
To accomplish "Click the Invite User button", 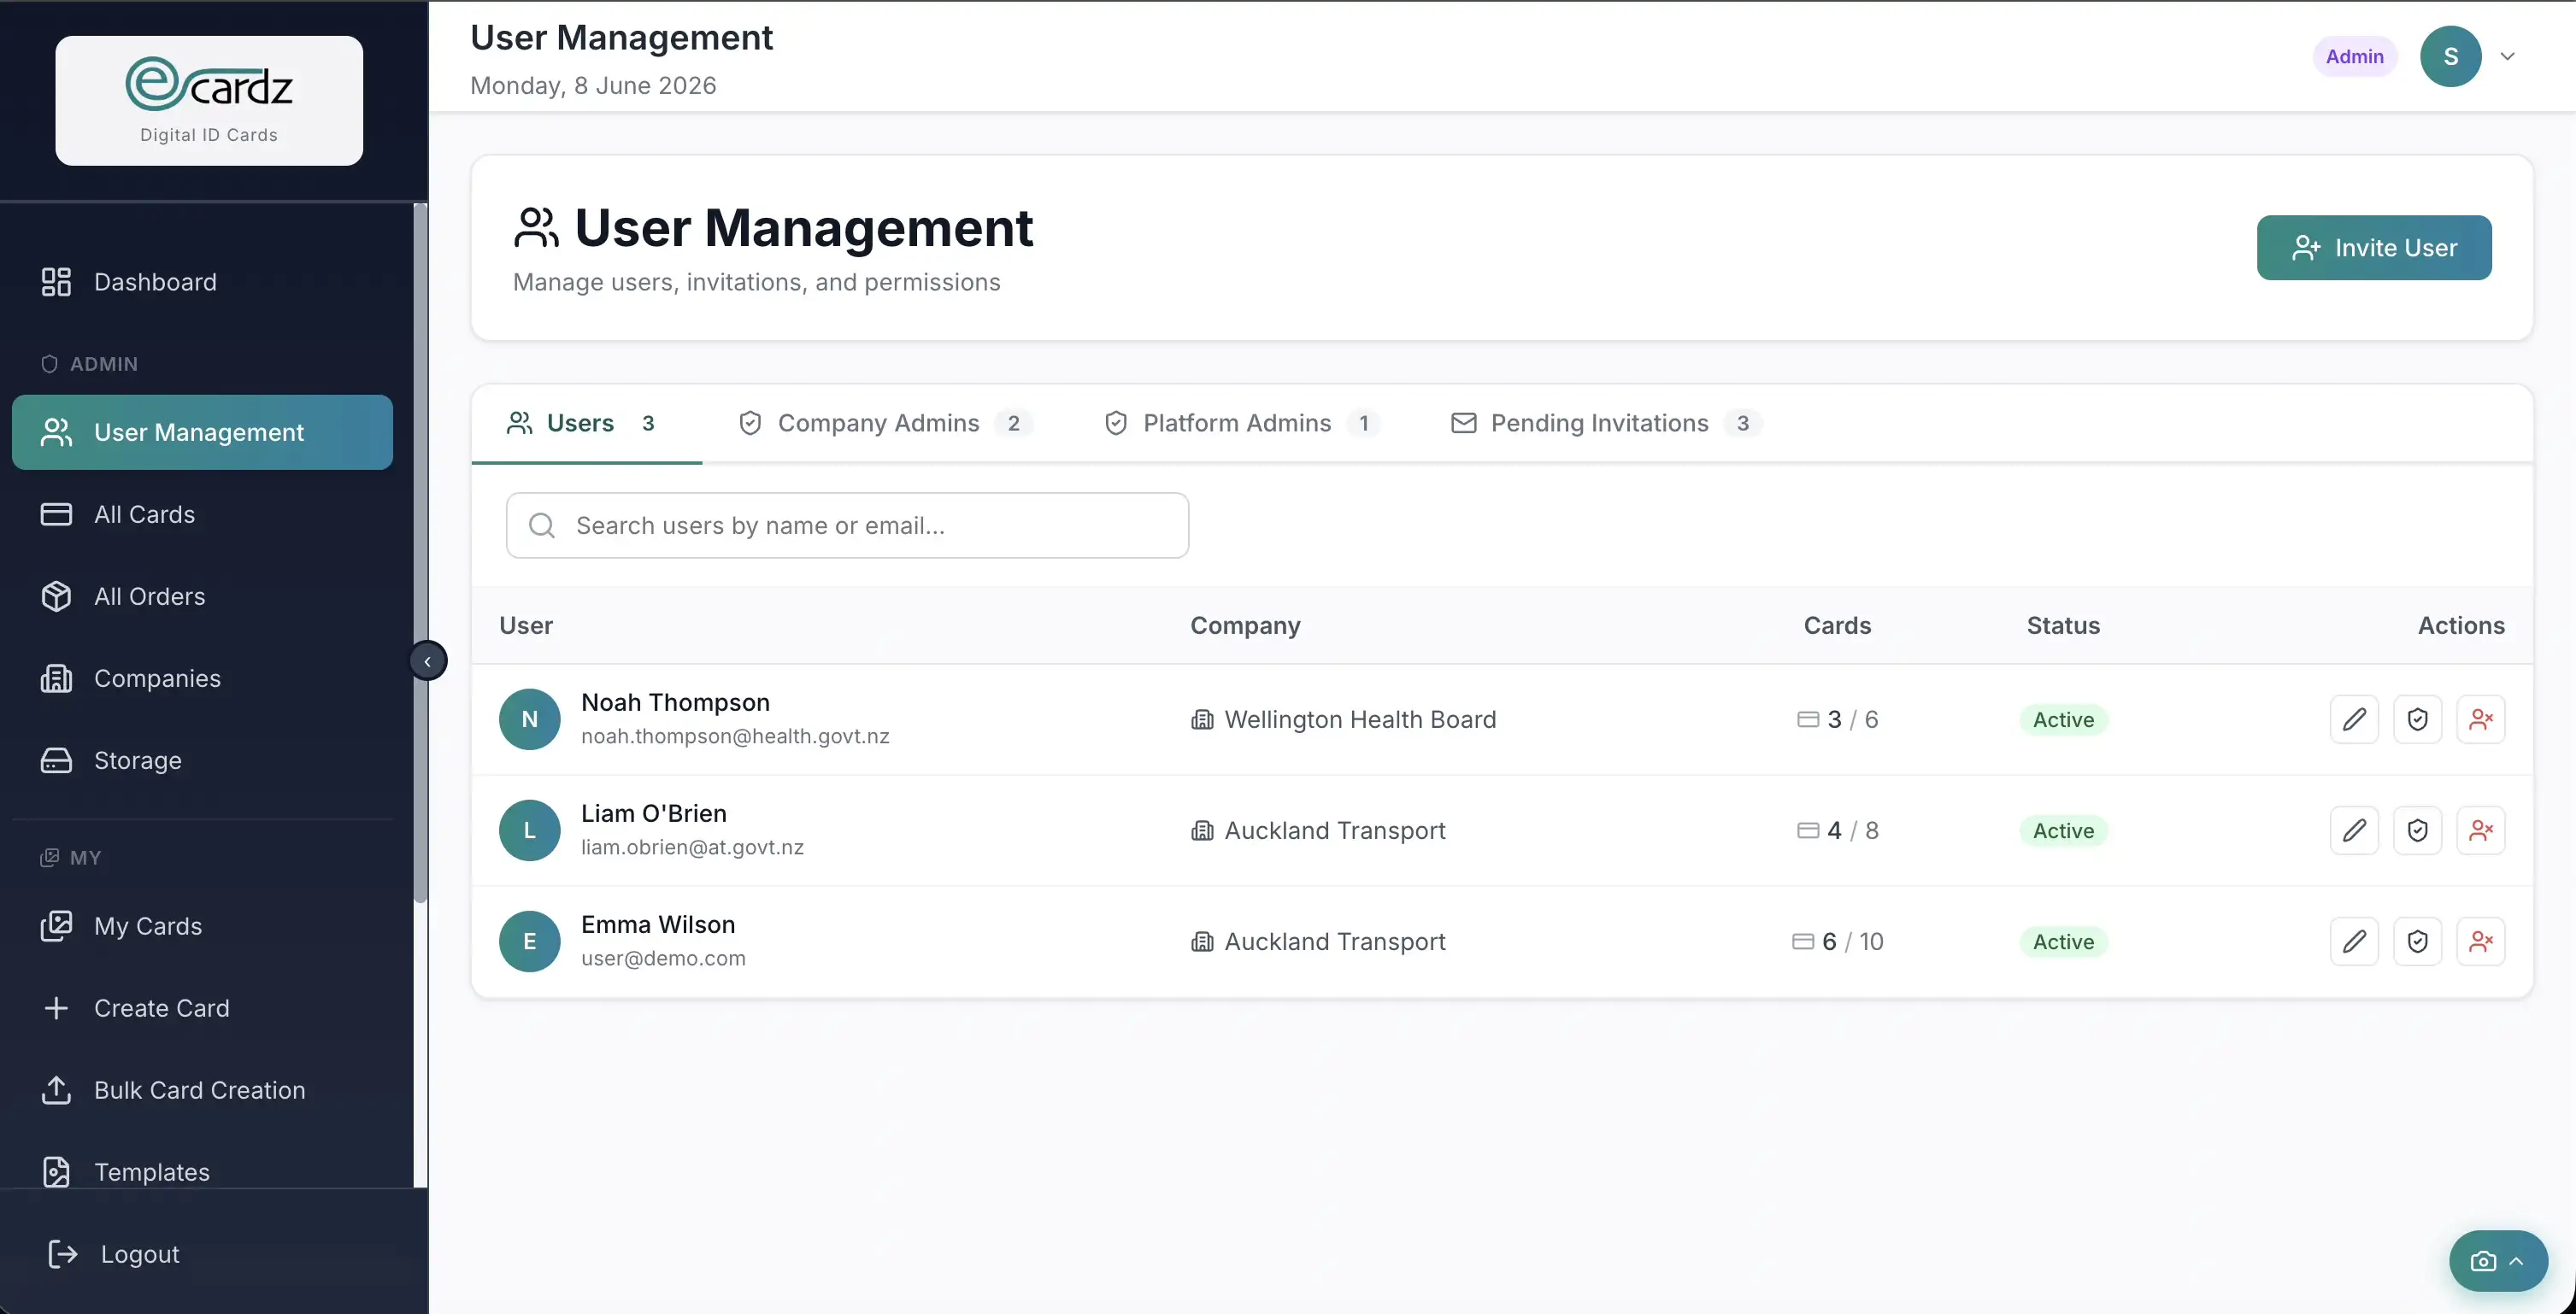I will [2374, 248].
